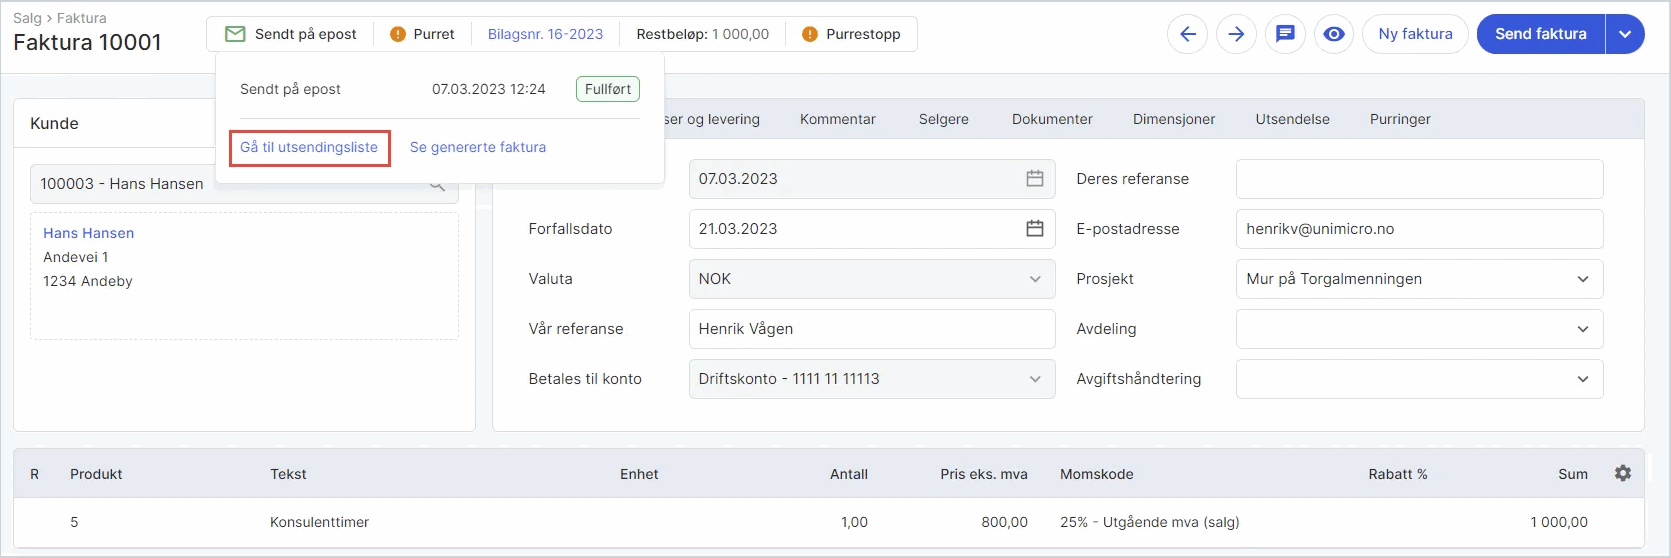Click the Purret status label

point(434,34)
